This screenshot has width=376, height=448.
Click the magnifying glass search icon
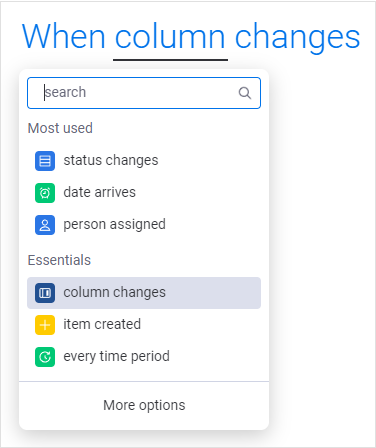click(x=245, y=93)
